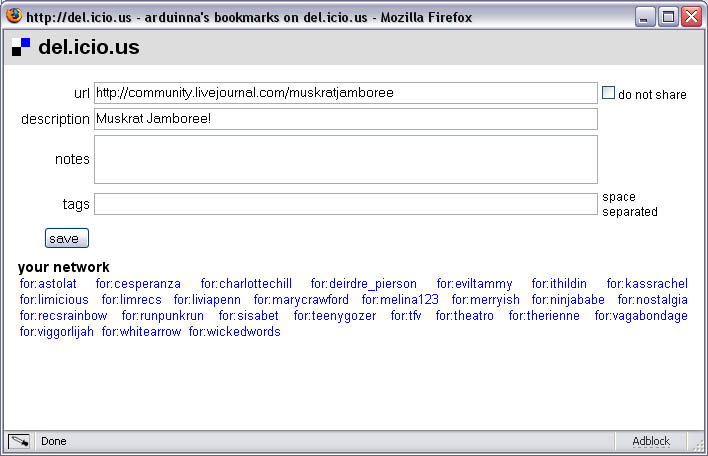Pick for:viggorlijah network tag
The image size is (708, 456).
click(56, 332)
